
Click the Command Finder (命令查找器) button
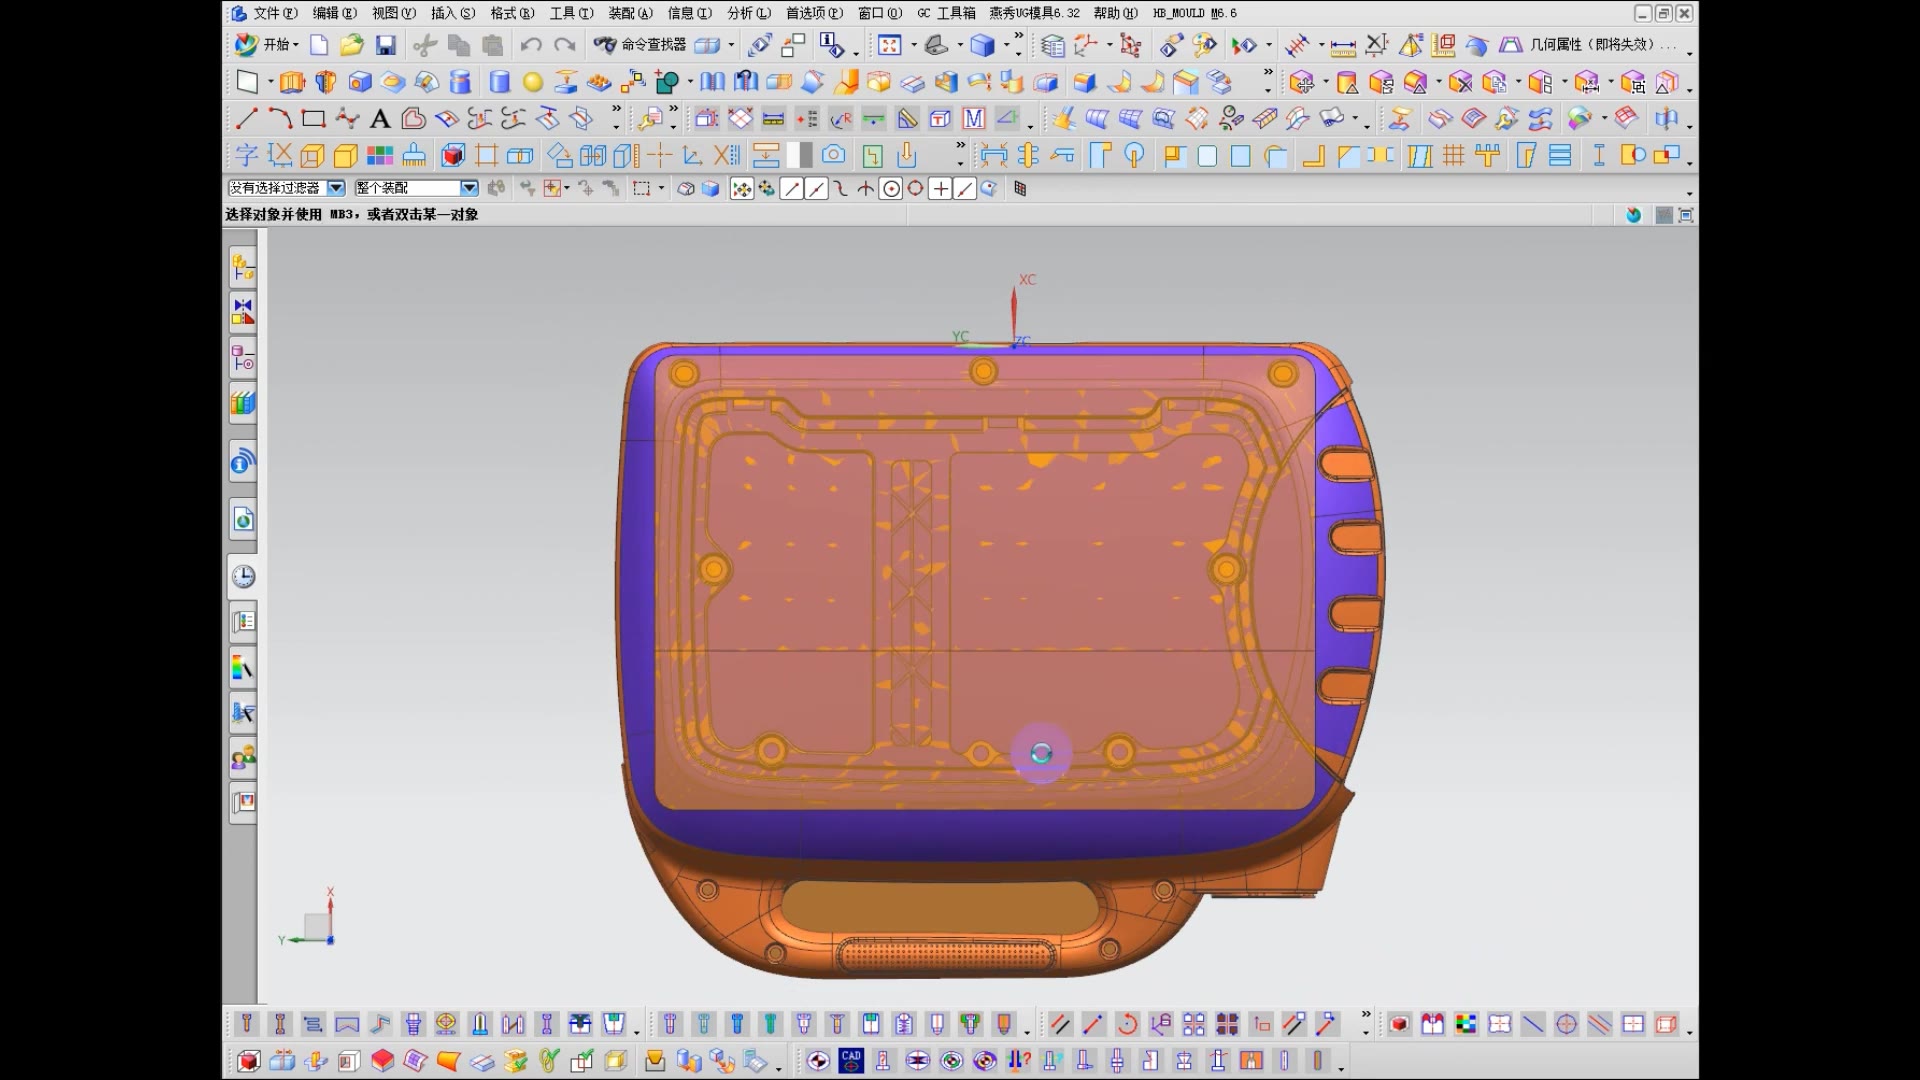click(640, 45)
